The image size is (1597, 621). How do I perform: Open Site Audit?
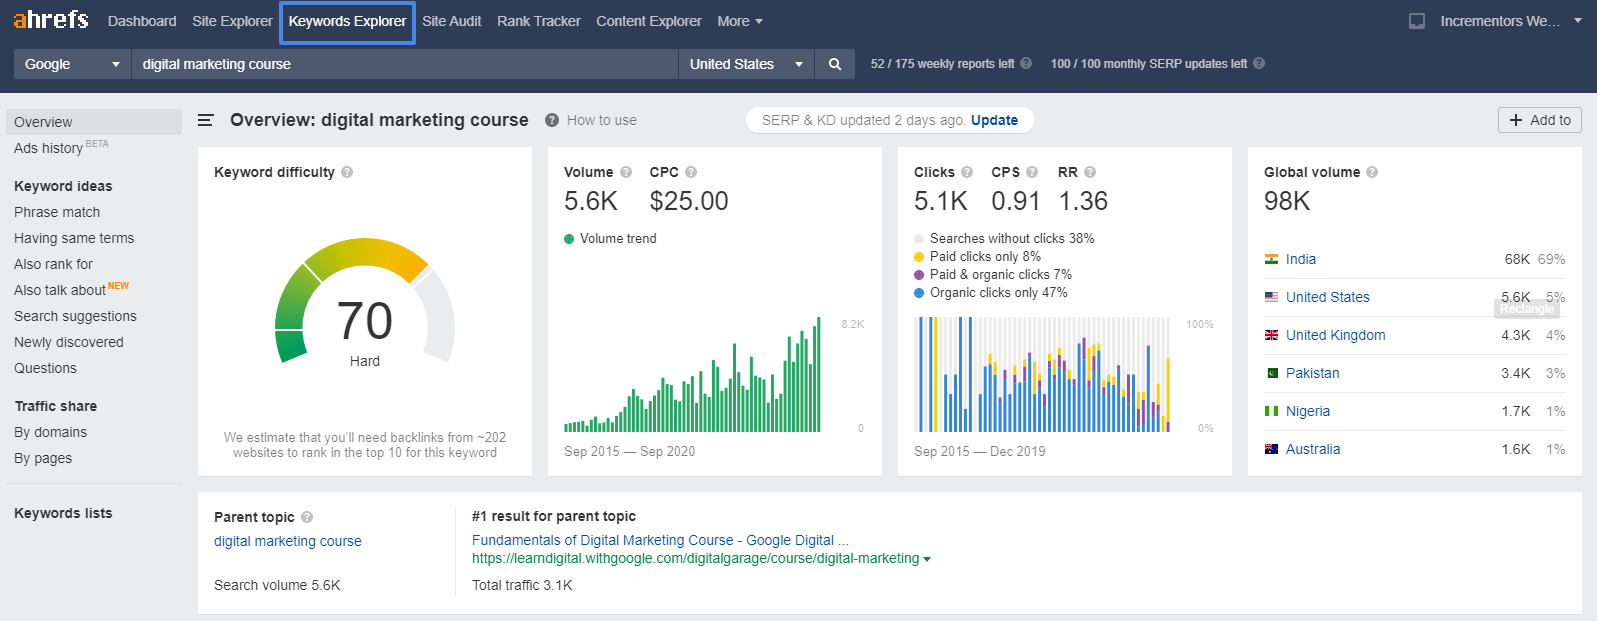coord(452,21)
